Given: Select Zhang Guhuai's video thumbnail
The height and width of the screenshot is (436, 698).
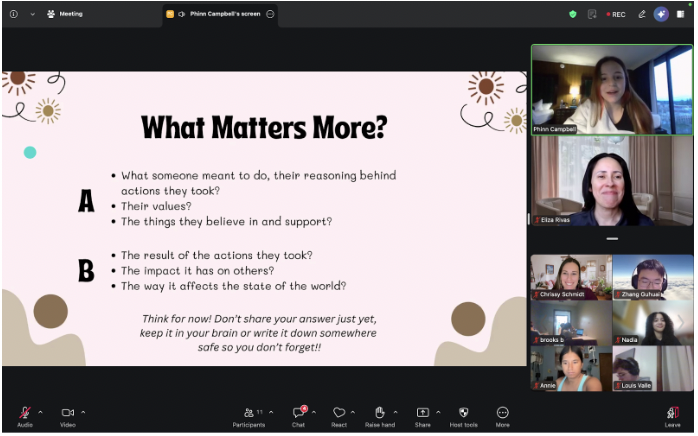Looking at the screenshot, I should pyautogui.click(x=653, y=277).
